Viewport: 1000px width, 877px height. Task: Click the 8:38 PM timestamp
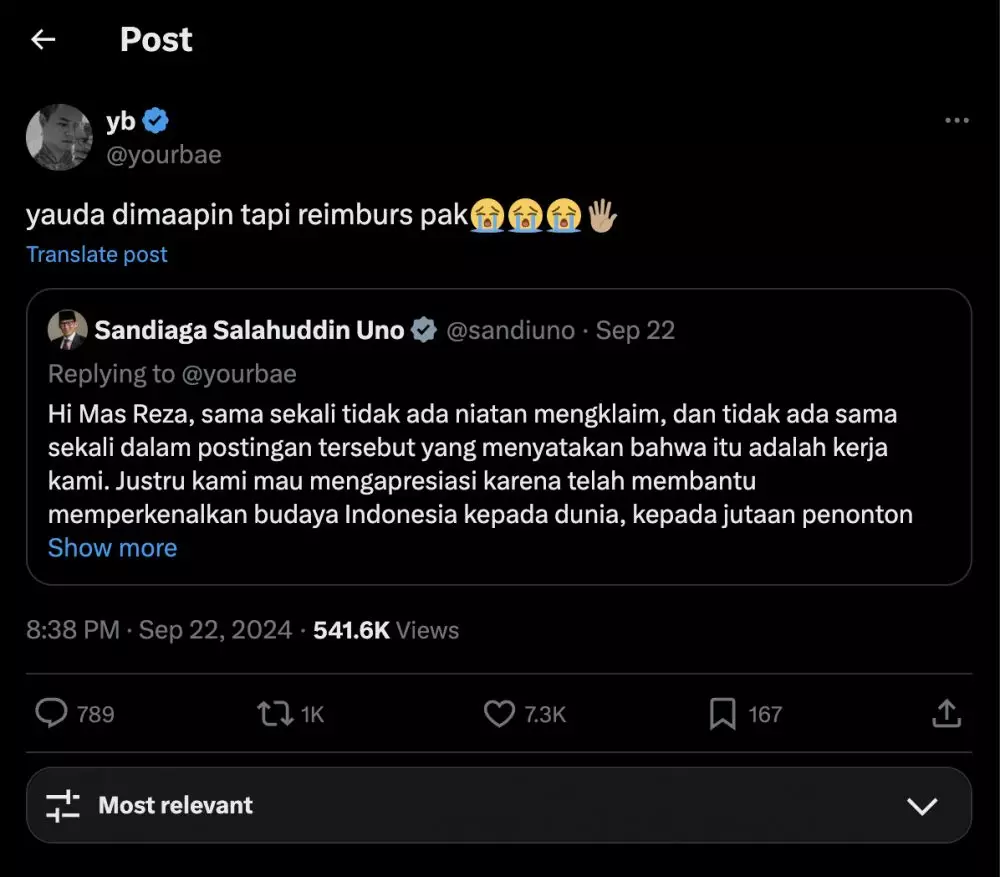point(72,630)
